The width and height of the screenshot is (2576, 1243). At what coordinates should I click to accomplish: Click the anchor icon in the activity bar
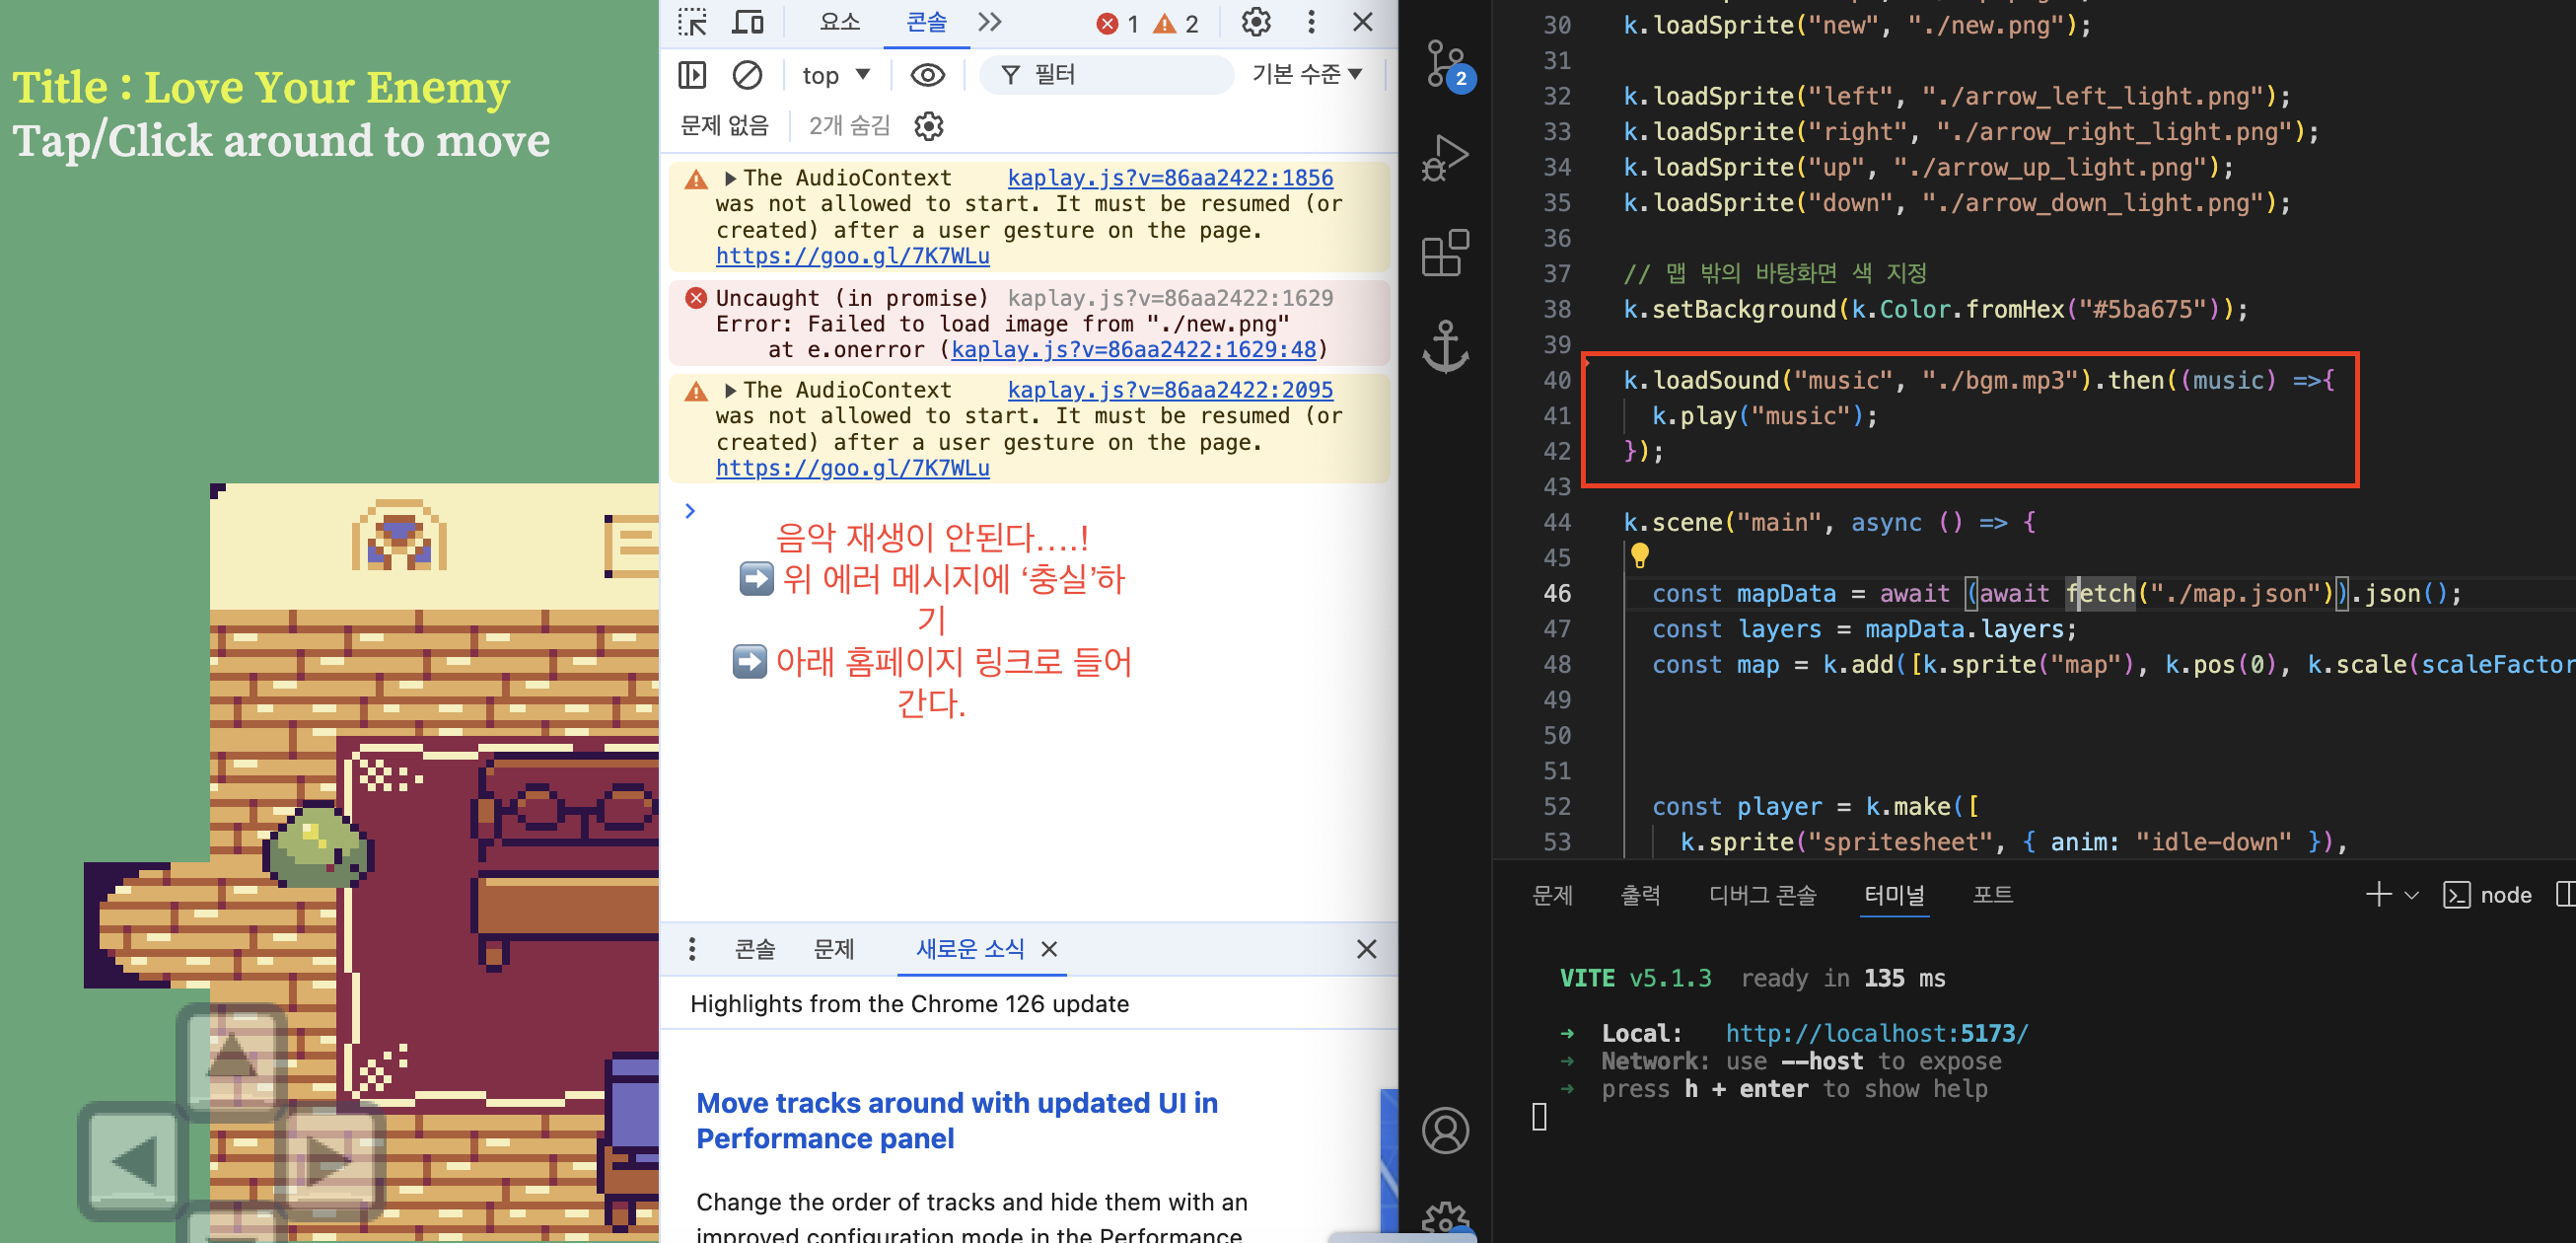pos(1446,346)
